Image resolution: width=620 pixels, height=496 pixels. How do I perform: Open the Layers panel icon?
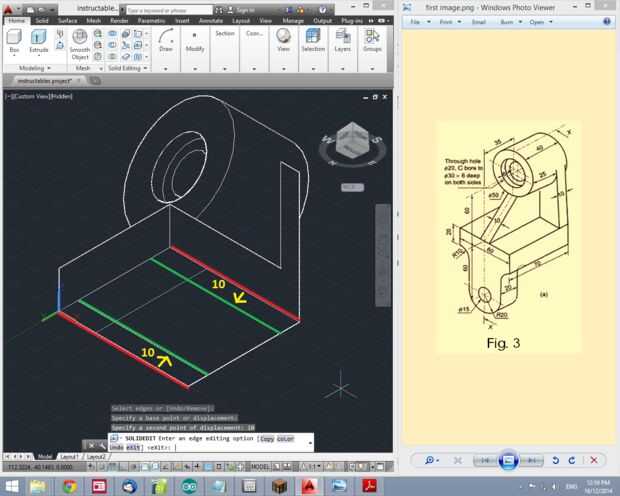tap(342, 41)
